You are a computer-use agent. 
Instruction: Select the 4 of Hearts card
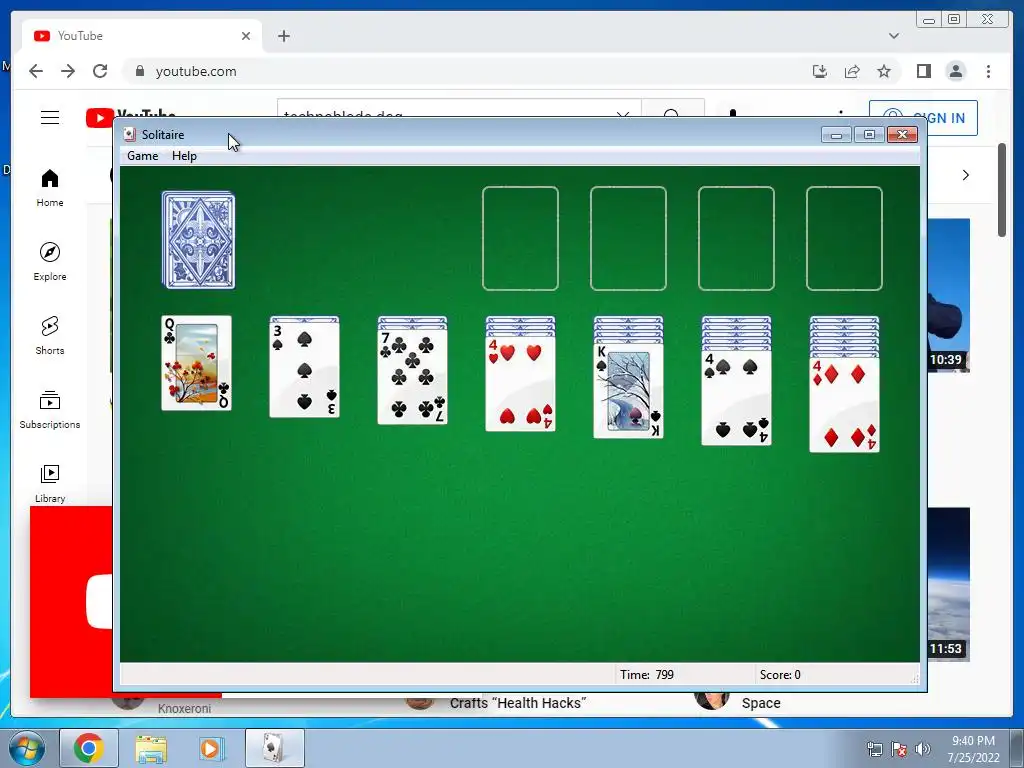[x=520, y=384]
